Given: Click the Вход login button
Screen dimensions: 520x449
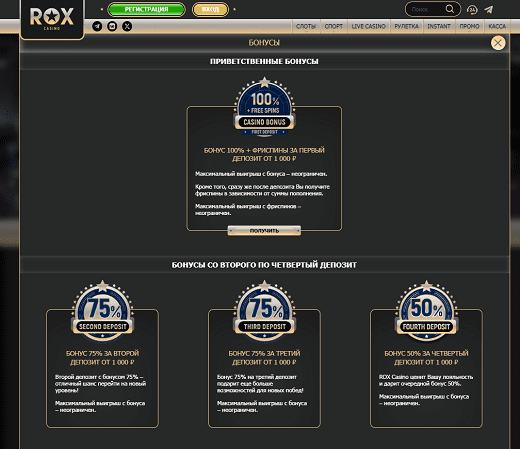Looking at the screenshot, I should 210,9.
